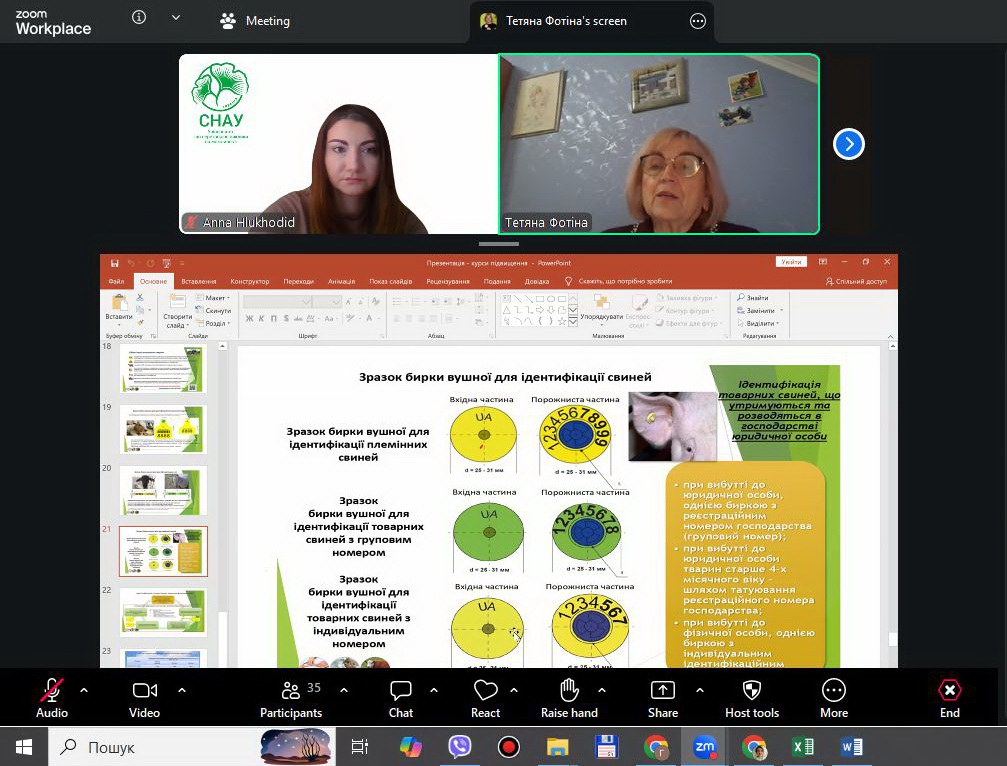Expand audio options arrow next to Audio
1007x766 pixels.
[x=84, y=690]
